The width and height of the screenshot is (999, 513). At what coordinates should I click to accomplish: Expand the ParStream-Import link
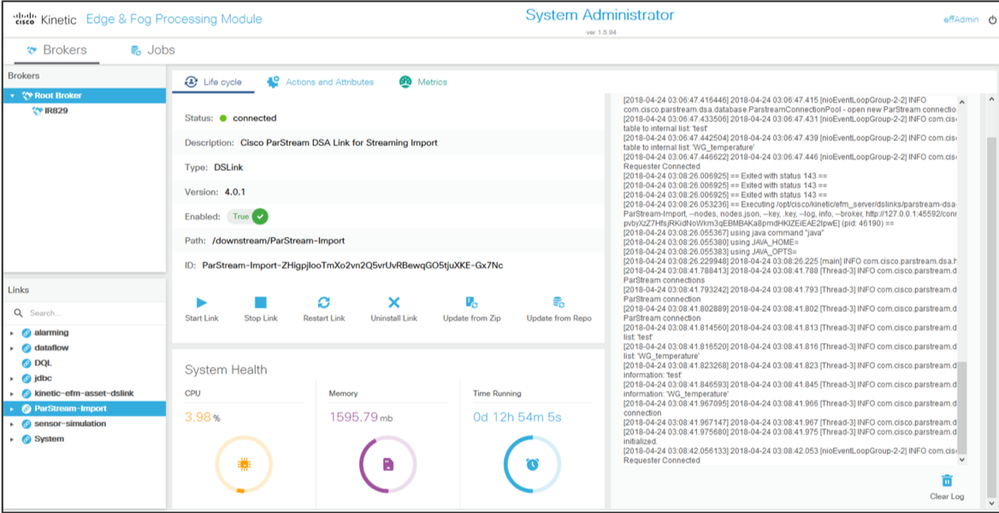pyautogui.click(x=11, y=408)
